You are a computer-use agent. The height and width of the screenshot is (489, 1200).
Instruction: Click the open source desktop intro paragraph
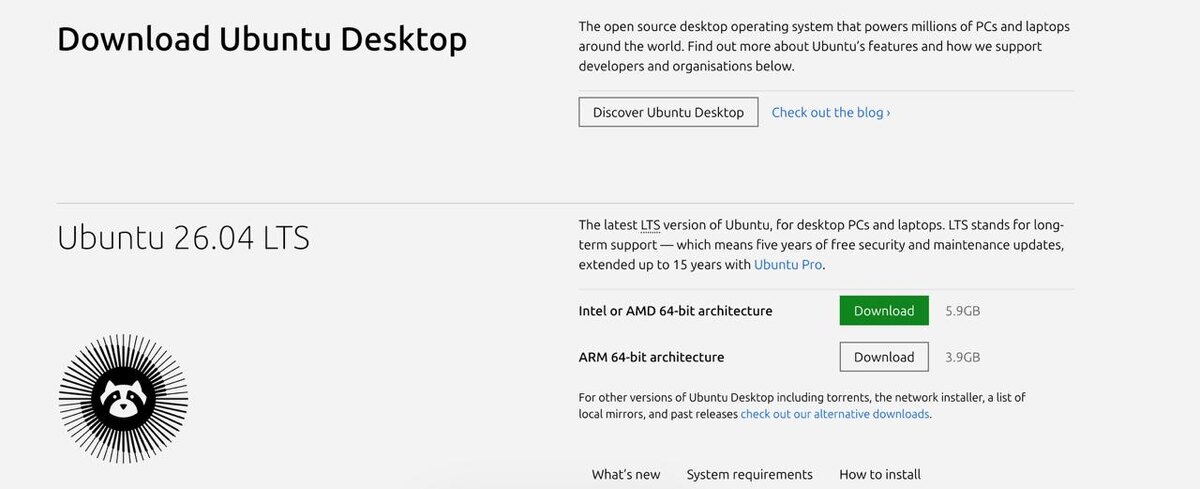824,46
